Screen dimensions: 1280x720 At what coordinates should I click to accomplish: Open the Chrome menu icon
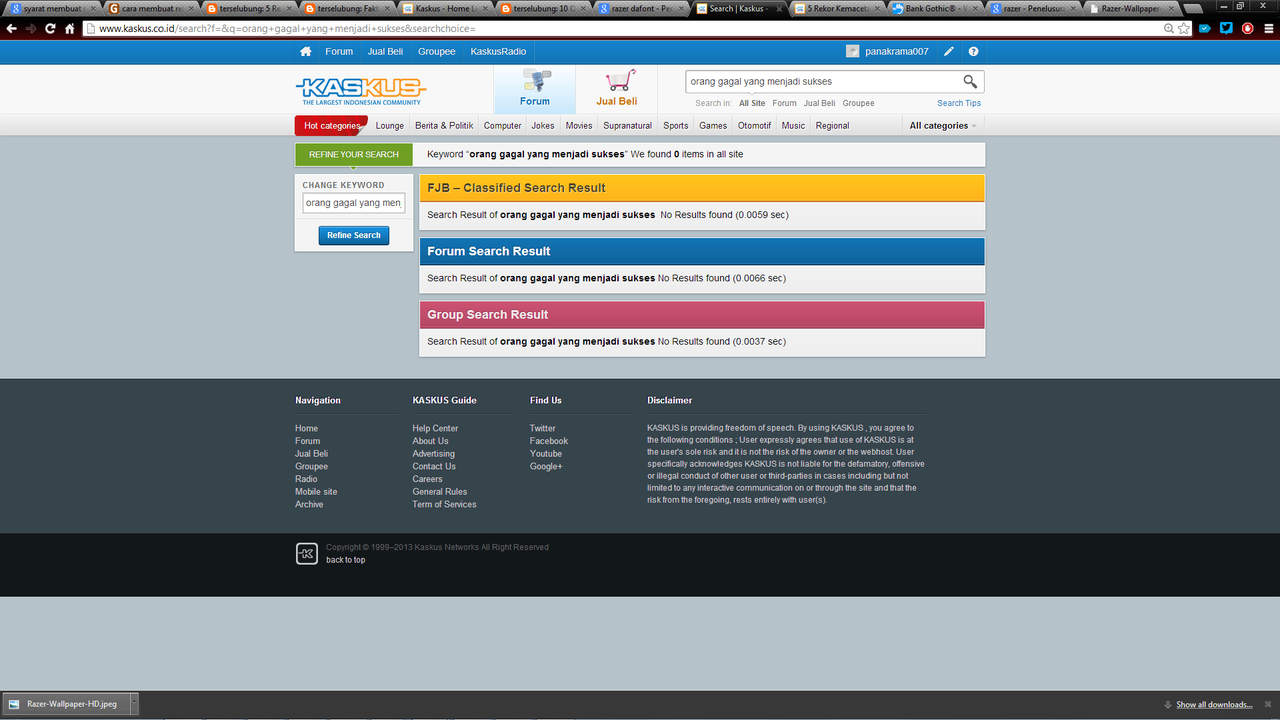point(1267,29)
